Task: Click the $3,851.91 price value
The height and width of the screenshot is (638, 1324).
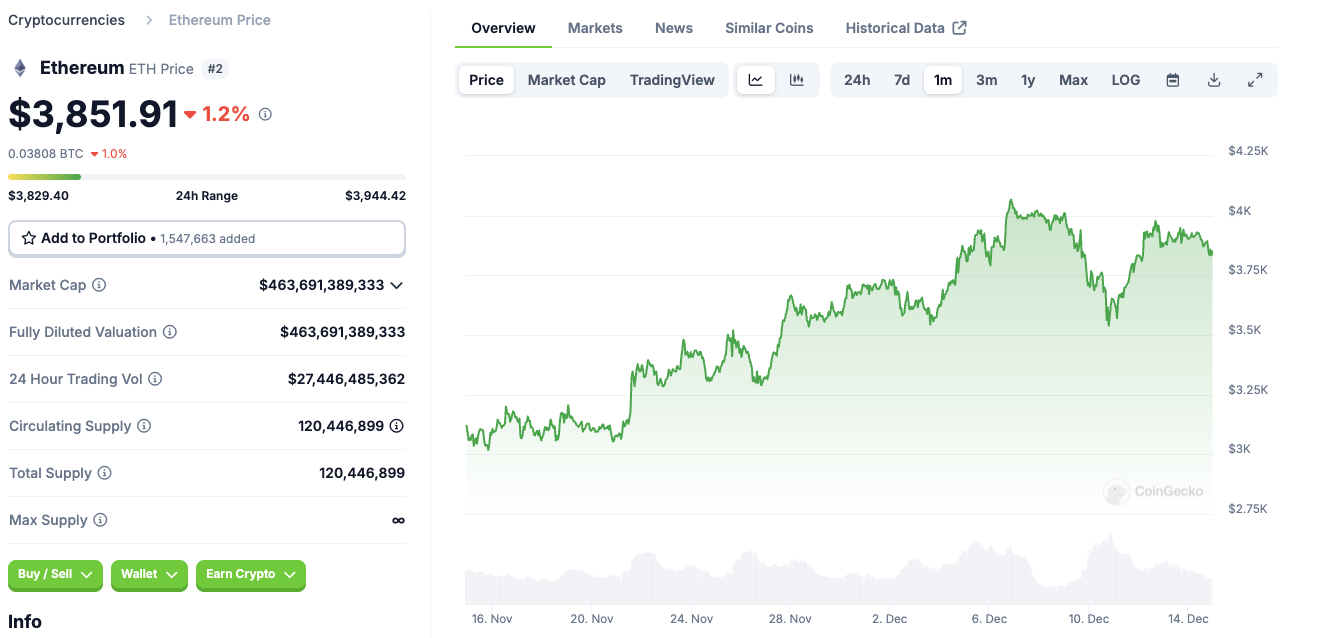Action: (93, 114)
